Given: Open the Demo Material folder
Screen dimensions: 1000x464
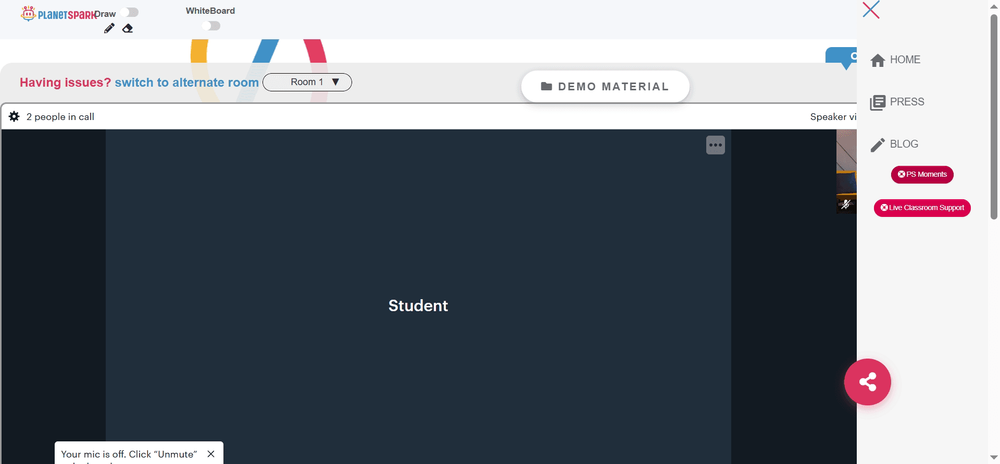Looking at the screenshot, I should [605, 87].
